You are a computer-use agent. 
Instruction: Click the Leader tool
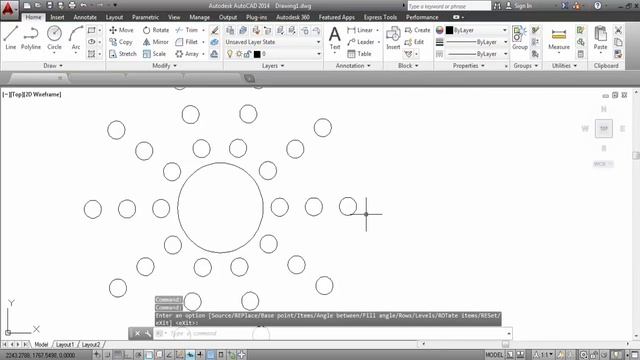click(x=361, y=42)
